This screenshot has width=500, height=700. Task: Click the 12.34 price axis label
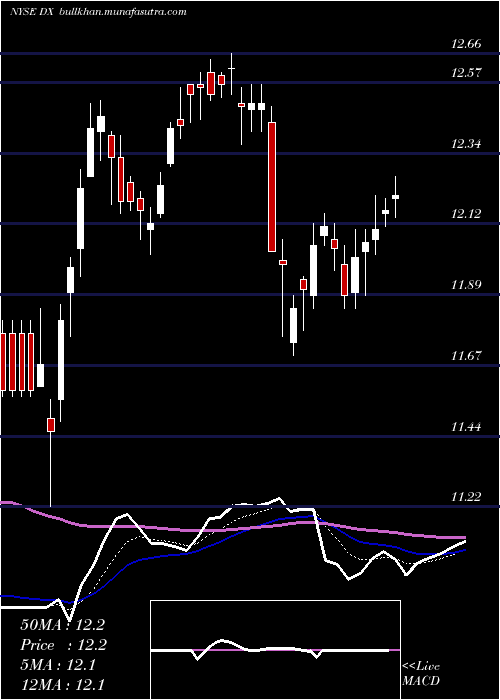coord(466,144)
